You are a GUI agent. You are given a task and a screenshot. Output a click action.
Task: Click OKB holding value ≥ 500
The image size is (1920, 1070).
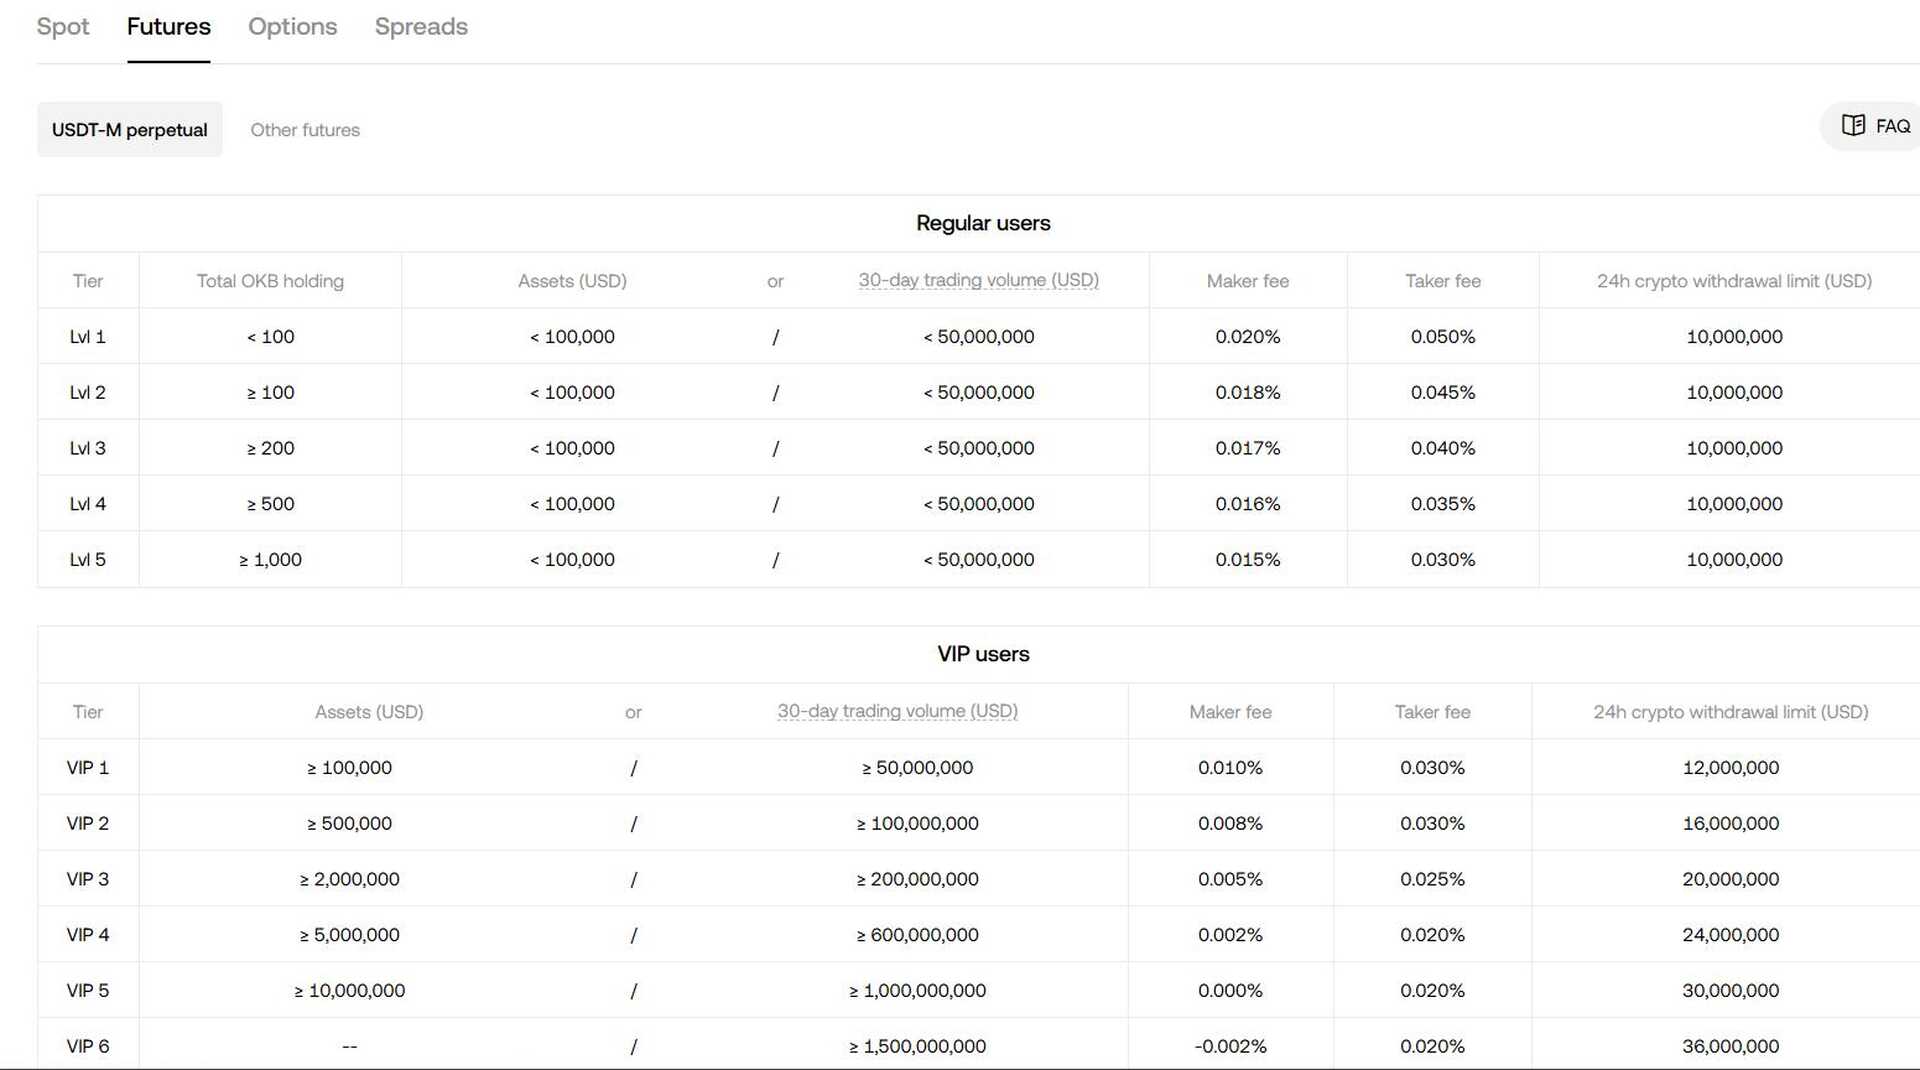click(x=270, y=504)
